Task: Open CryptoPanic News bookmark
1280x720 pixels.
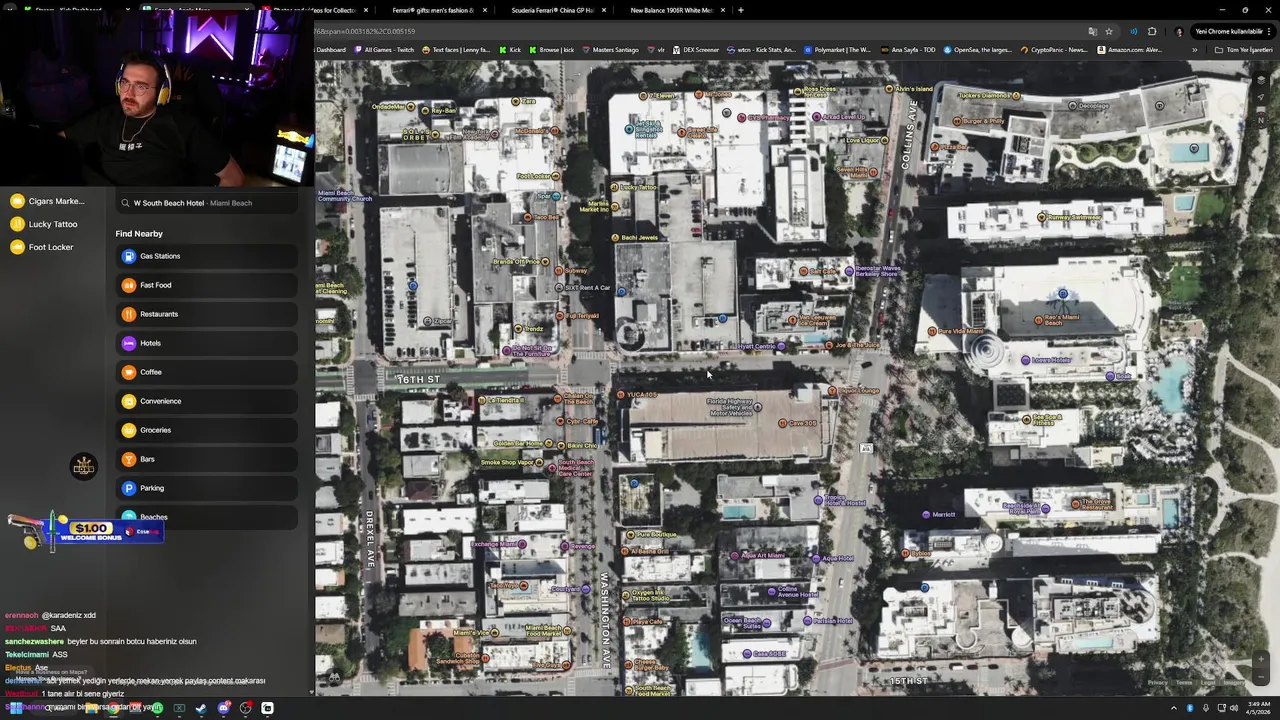Action: (1054, 50)
